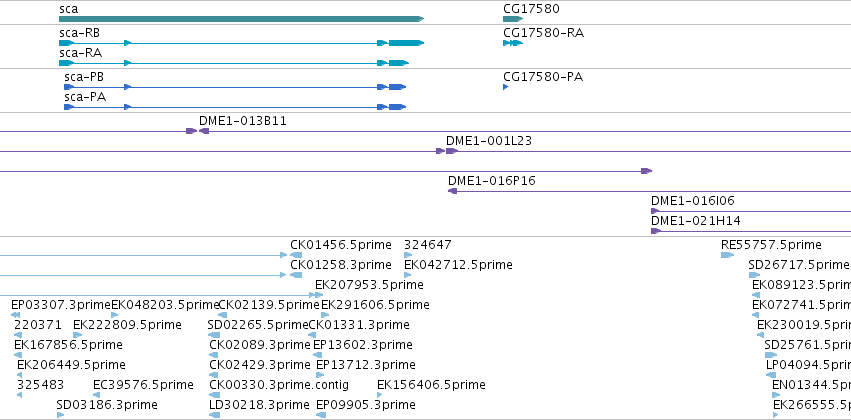The image size is (851, 420).
Task: Click EST EN01344.5prime
Action: point(811,385)
